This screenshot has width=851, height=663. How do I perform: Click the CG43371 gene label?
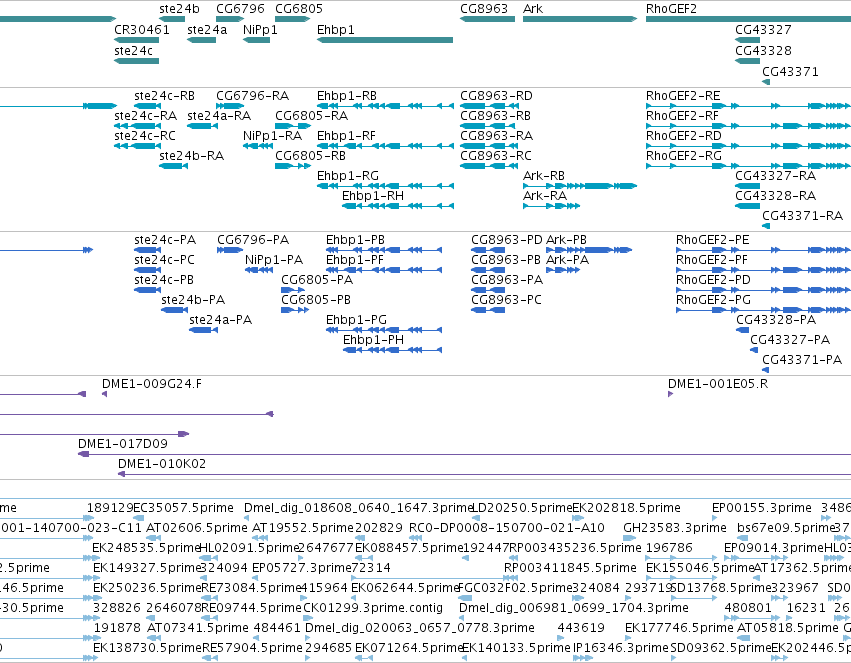tap(790, 71)
